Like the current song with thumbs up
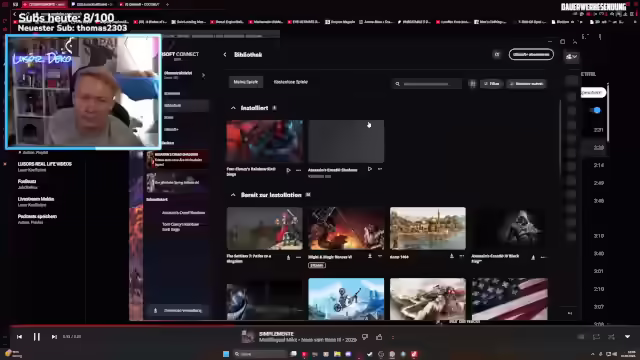This screenshot has width=640, height=360. coord(379,337)
